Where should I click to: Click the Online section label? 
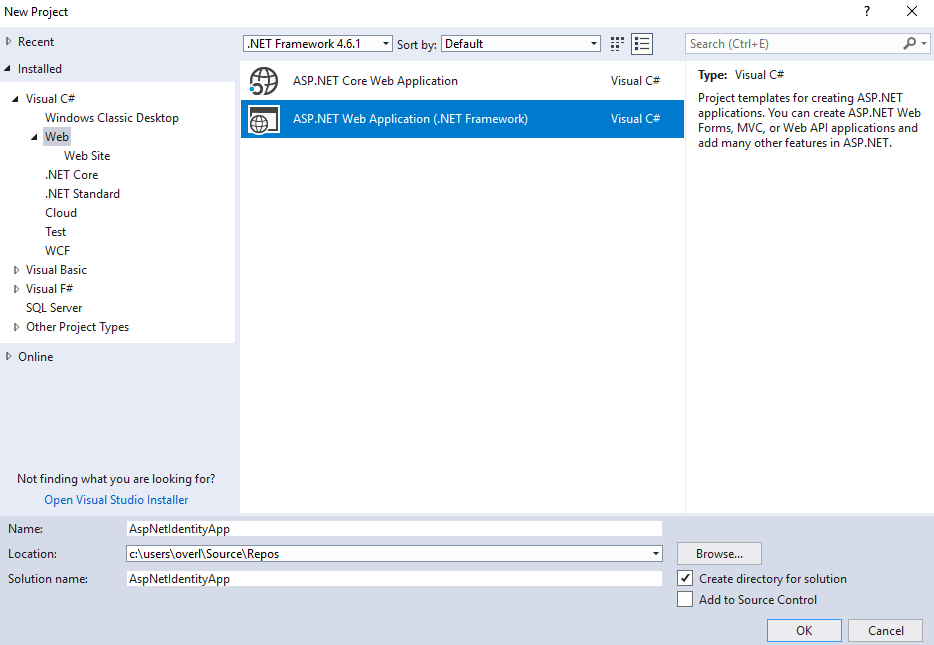click(36, 357)
